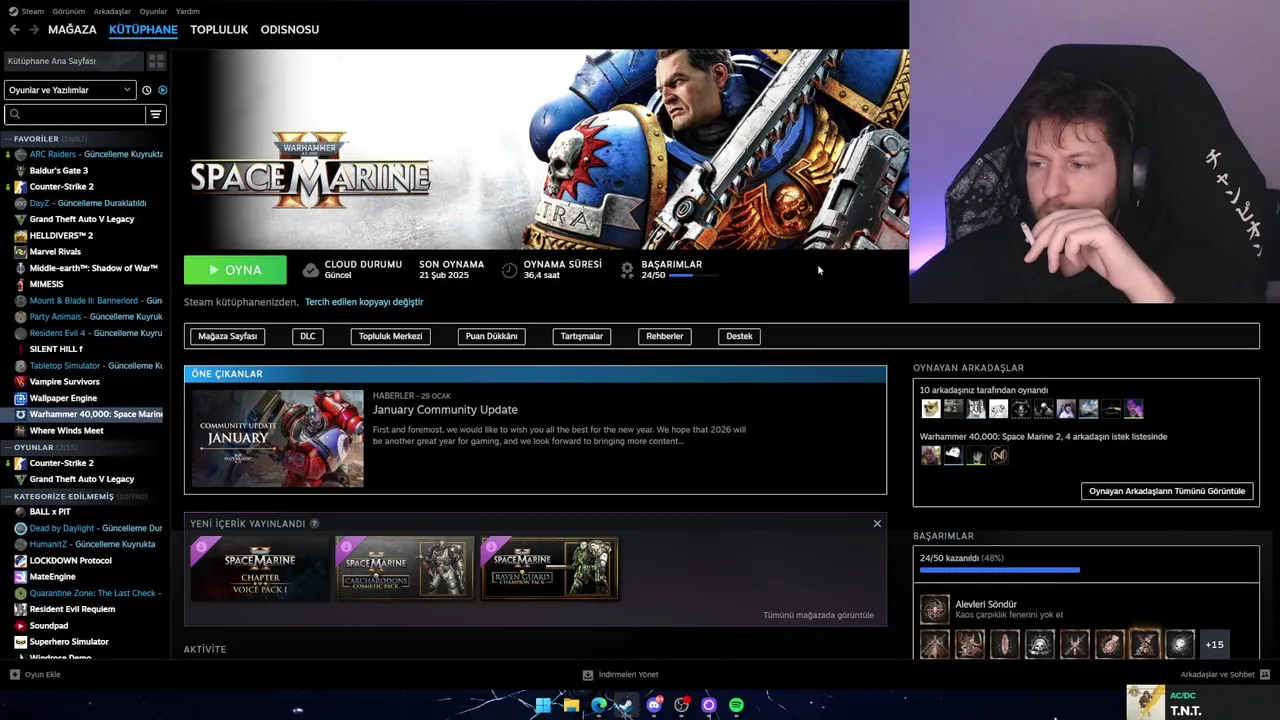
Task: Switch to the TOPLULUK tab
Action: click(x=219, y=30)
